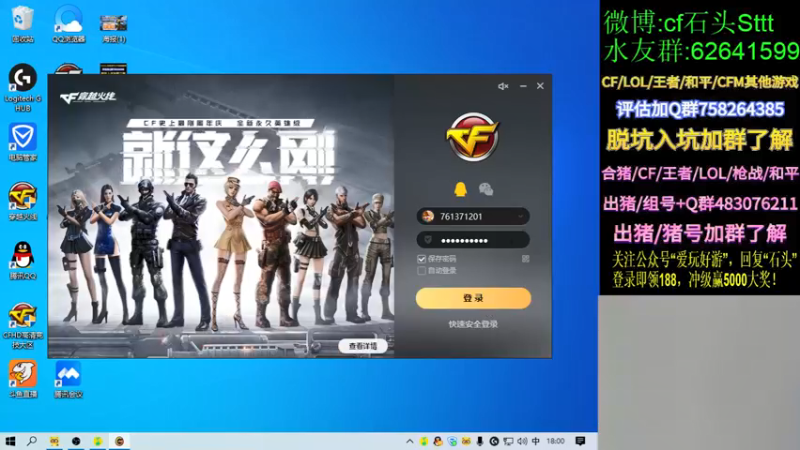Image resolution: width=800 pixels, height=450 pixels.
Task: Open the 回收站 desktop icon
Action: [22, 23]
